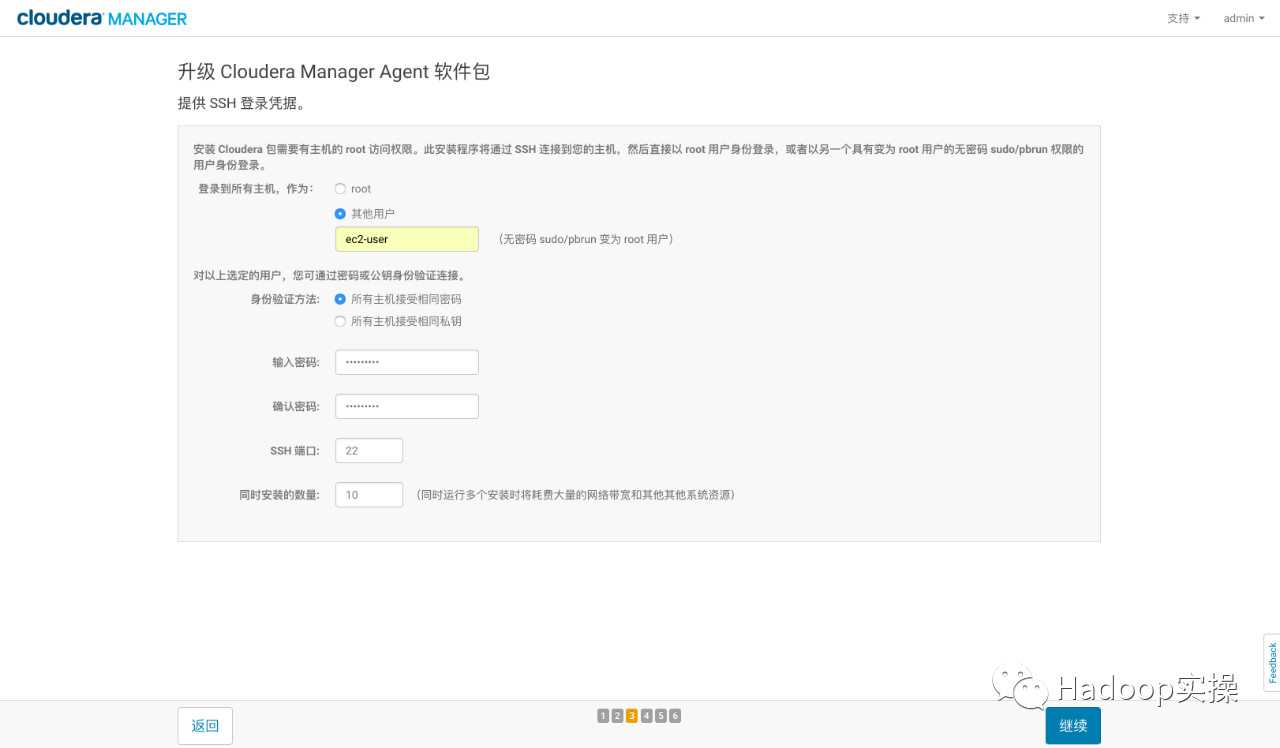This screenshot has width=1280, height=748.
Task: Select current wizard step 3
Action: (632, 716)
